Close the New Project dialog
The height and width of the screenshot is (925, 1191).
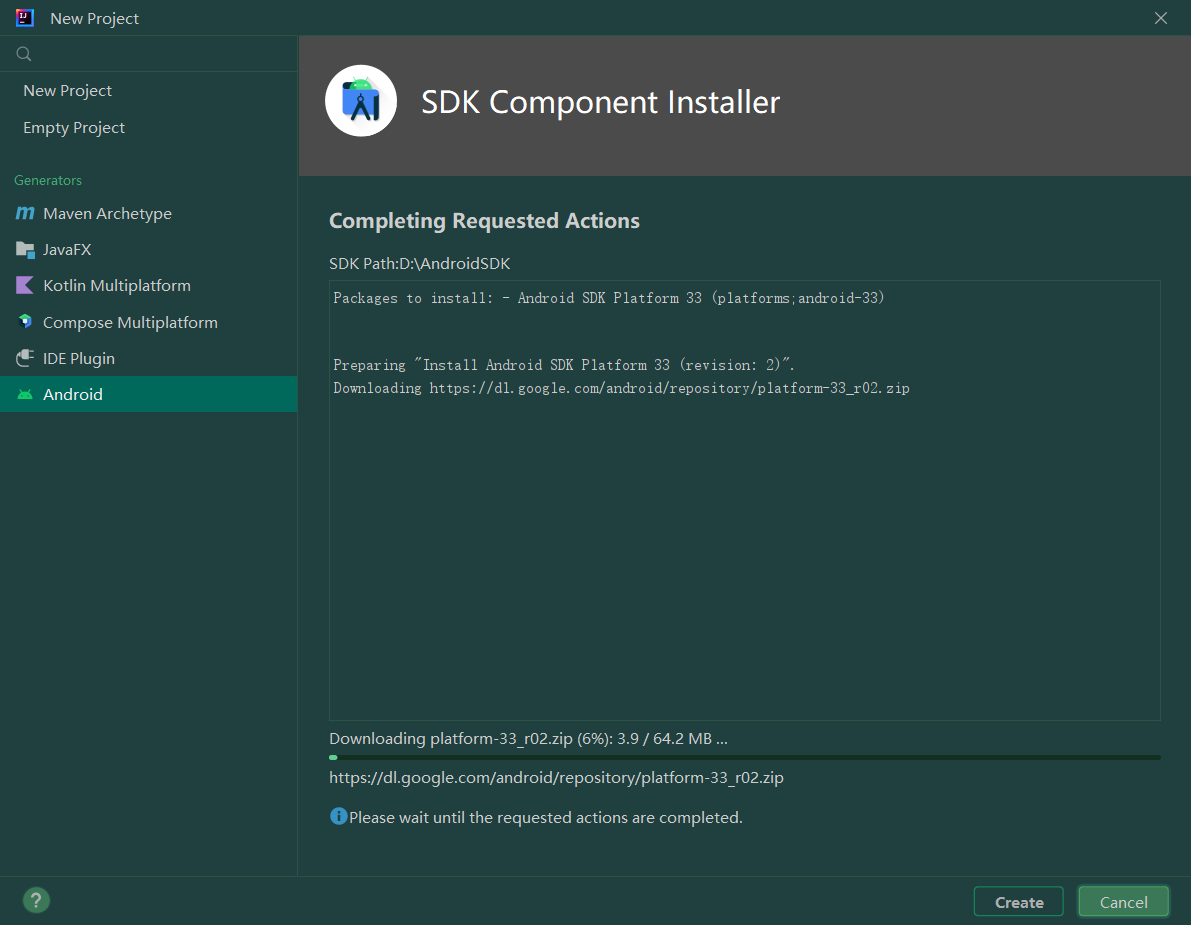tap(1161, 18)
